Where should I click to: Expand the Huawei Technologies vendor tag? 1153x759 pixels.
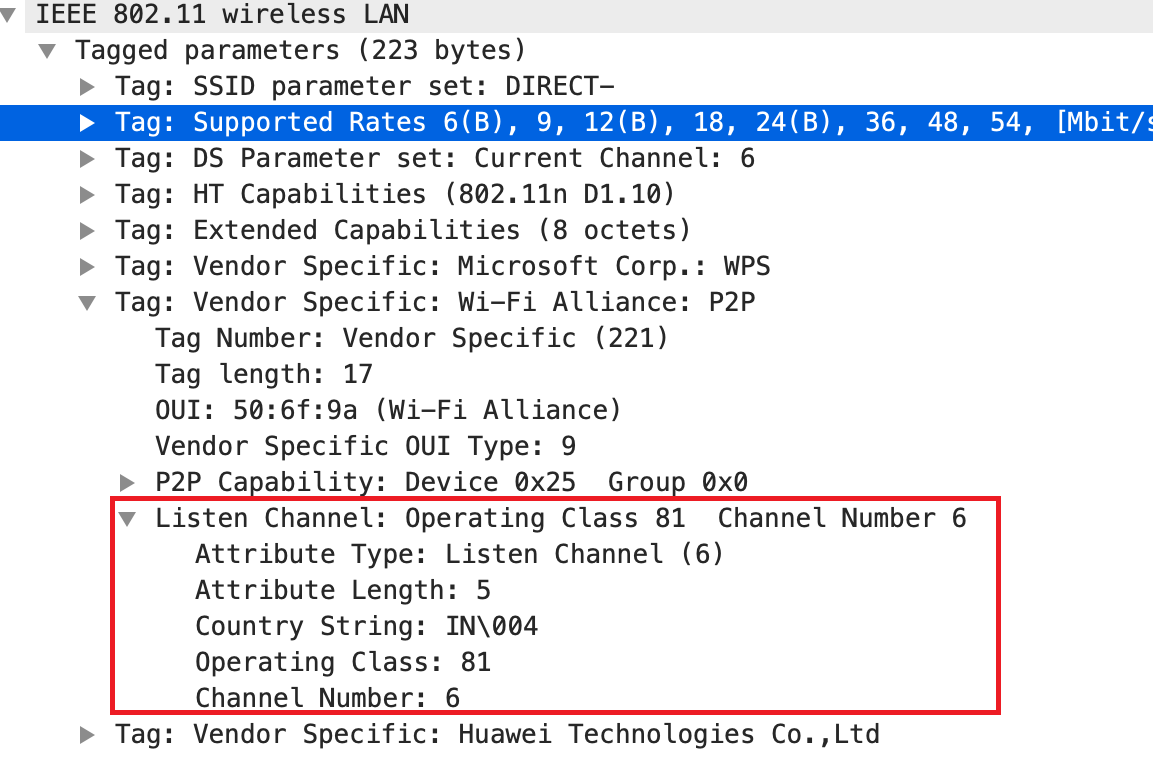[x=88, y=734]
